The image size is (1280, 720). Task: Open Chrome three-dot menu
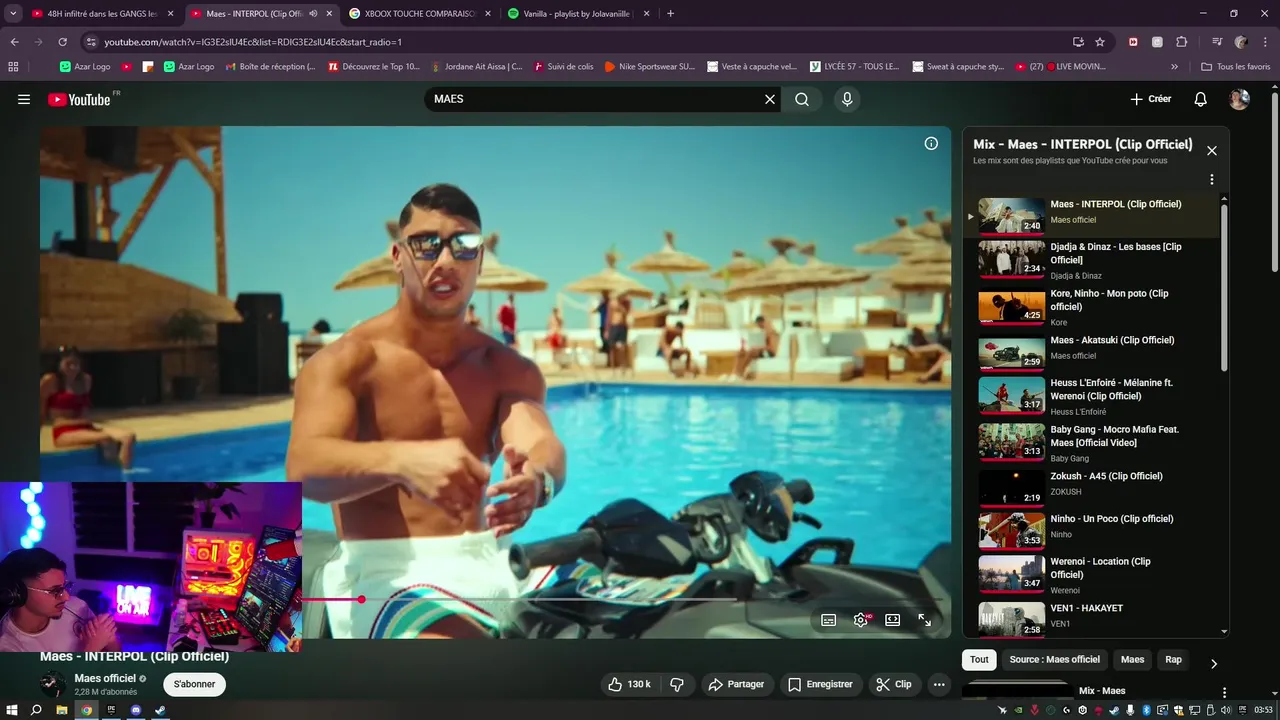coord(1265,42)
